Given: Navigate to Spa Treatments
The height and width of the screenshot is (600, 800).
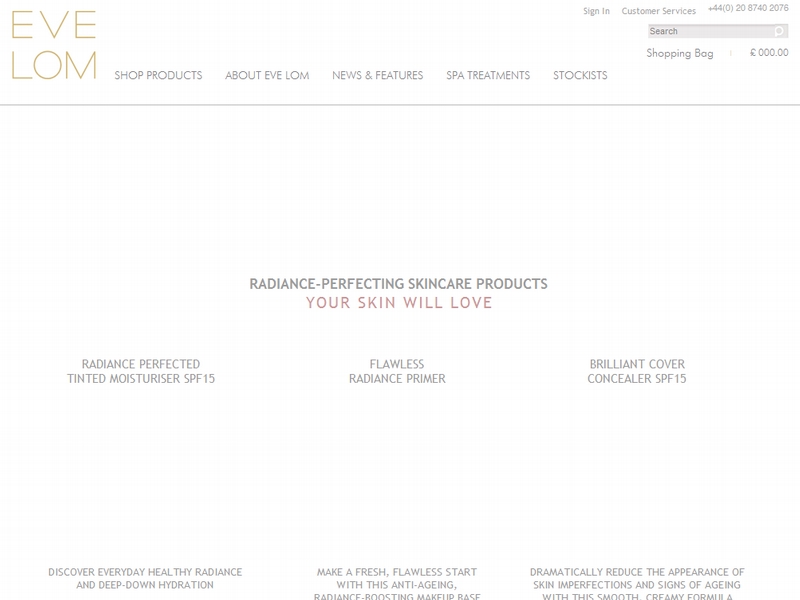Looking at the screenshot, I should coord(488,75).
